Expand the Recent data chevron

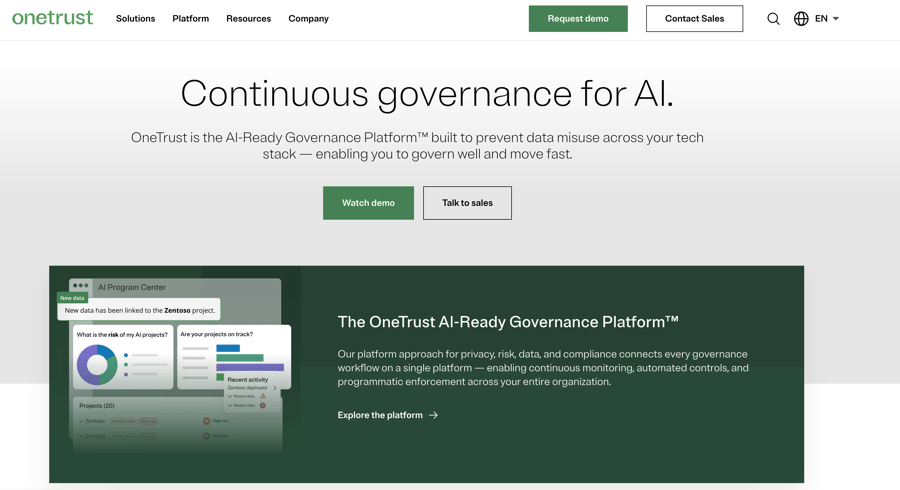click(230, 396)
